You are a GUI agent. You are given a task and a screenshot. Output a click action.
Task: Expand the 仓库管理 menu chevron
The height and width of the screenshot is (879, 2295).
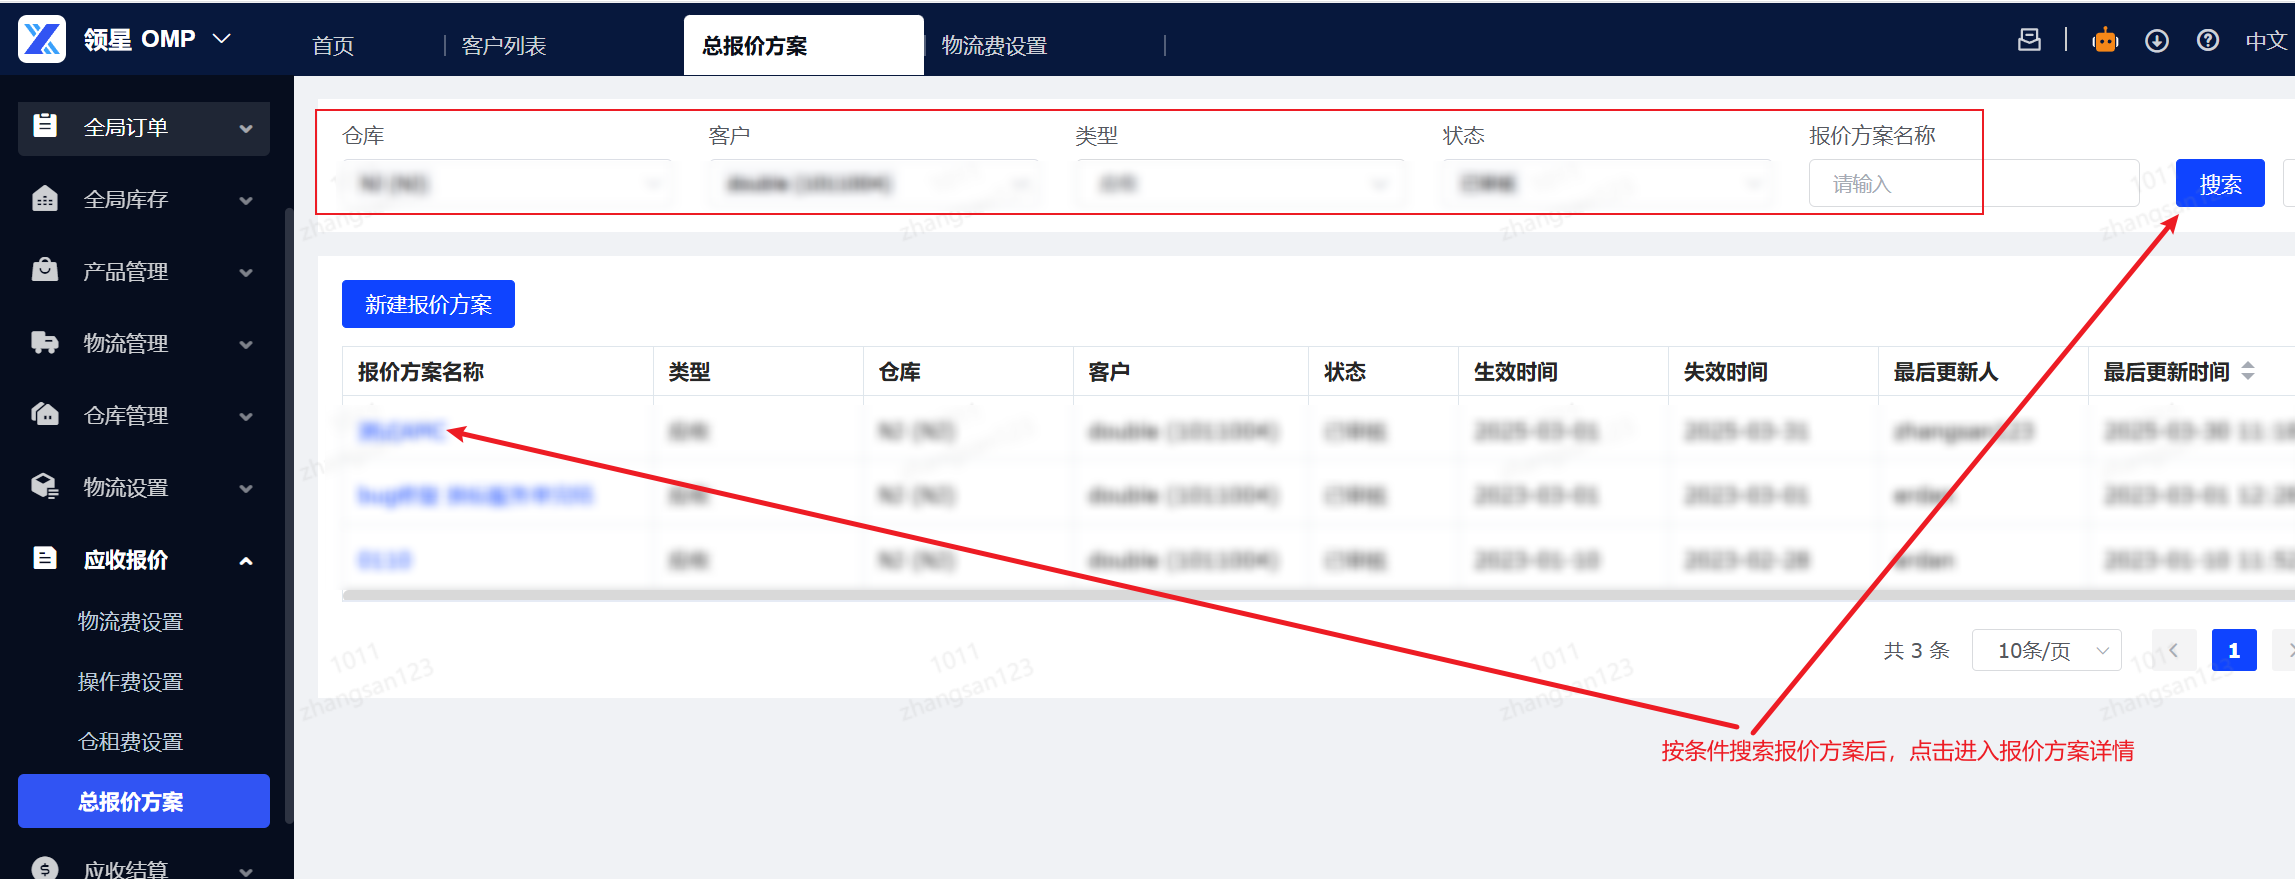(x=246, y=417)
